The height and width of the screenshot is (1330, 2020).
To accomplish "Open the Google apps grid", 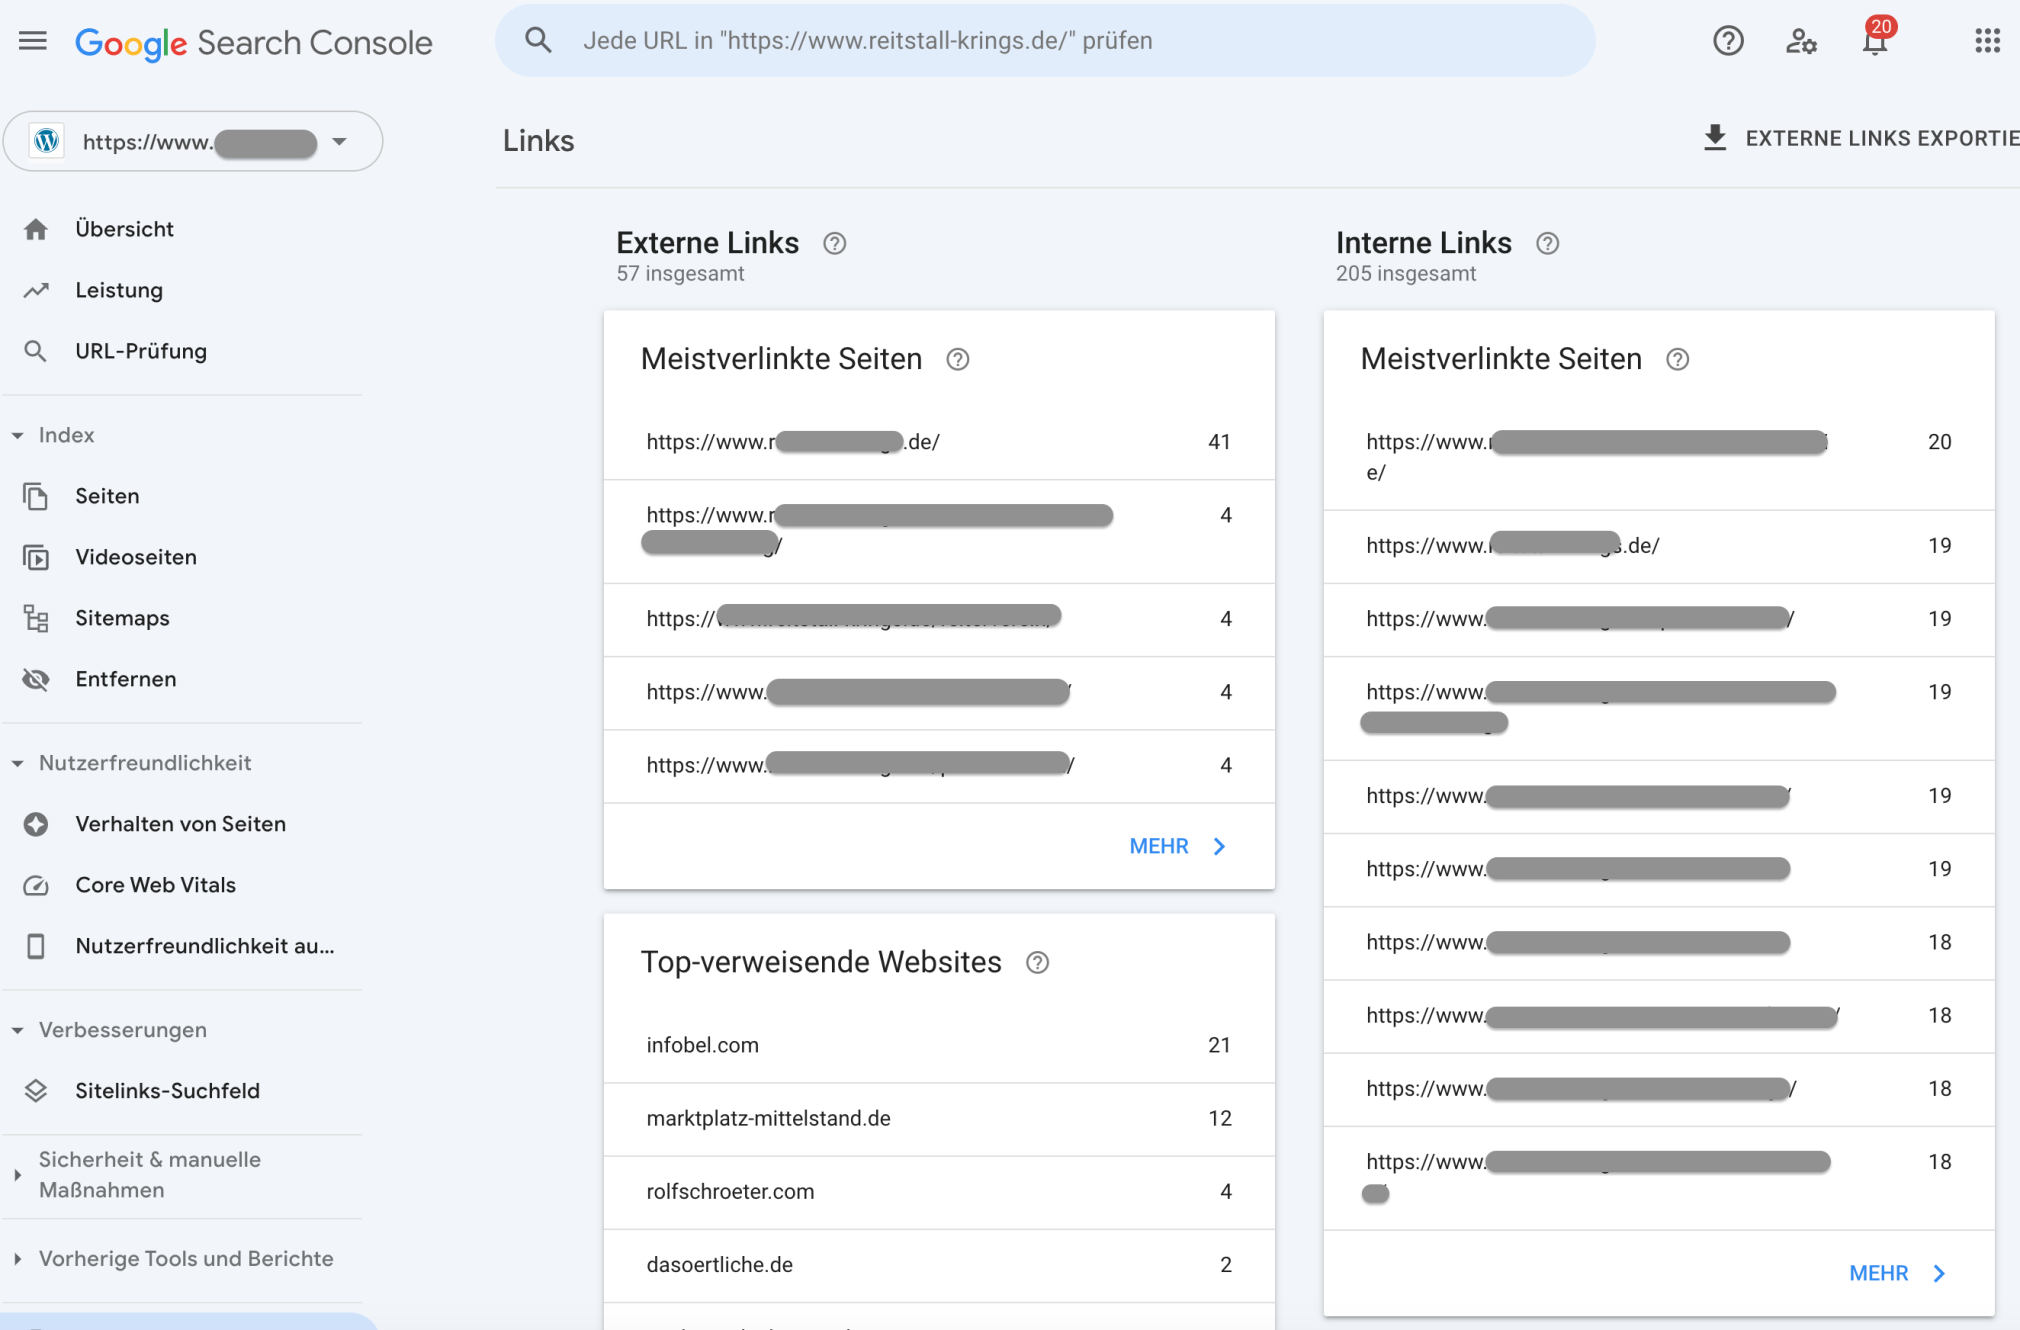I will [x=1987, y=41].
